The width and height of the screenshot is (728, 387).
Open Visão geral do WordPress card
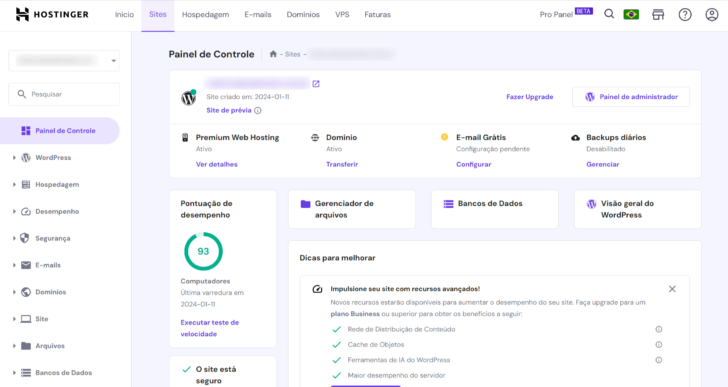coord(638,209)
